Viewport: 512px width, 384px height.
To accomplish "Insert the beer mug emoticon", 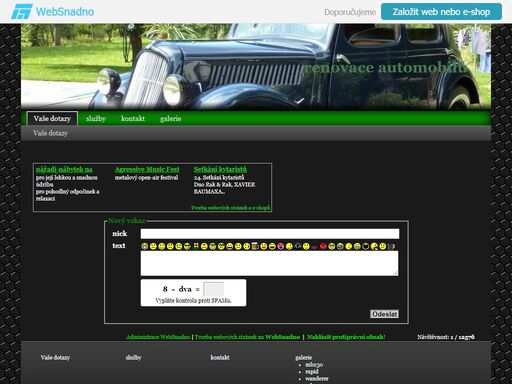I will 255,246.
